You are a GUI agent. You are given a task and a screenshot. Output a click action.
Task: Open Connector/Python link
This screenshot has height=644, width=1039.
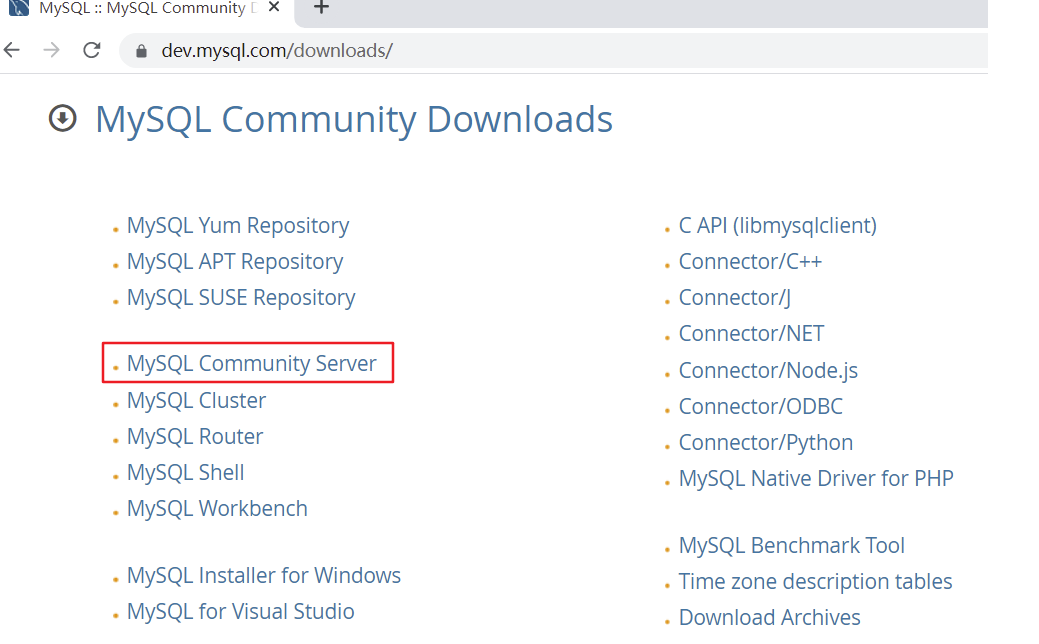(x=766, y=443)
